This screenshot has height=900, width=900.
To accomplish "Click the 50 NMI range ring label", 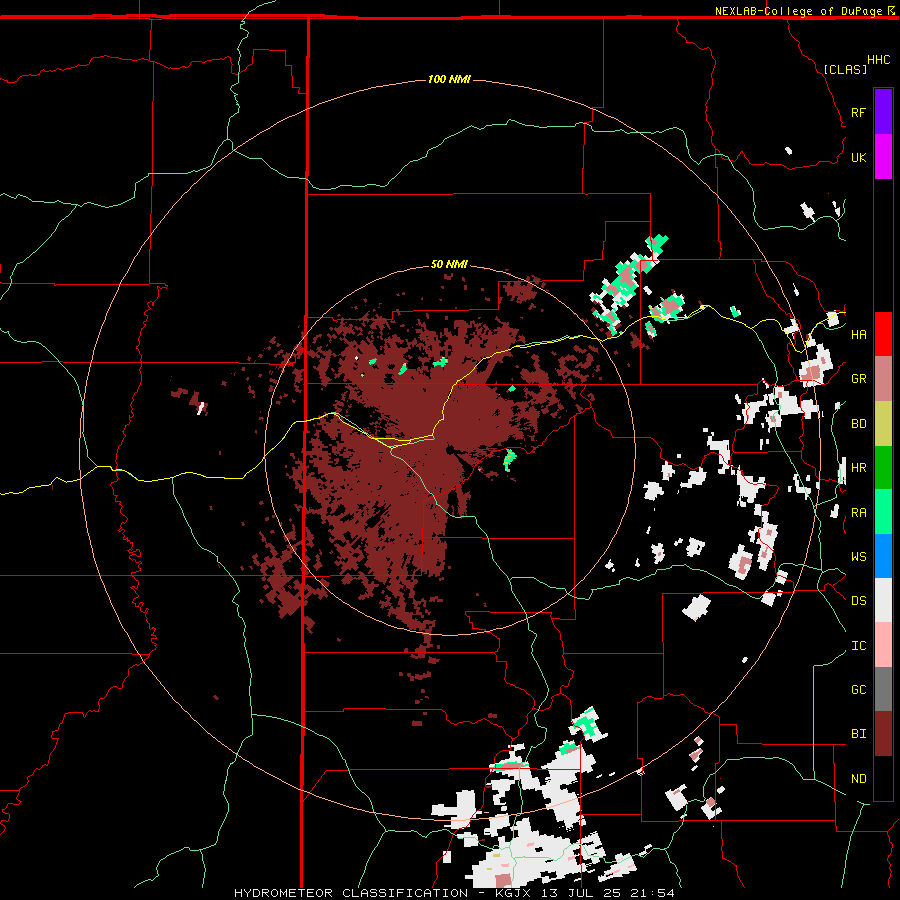I will (x=449, y=265).
